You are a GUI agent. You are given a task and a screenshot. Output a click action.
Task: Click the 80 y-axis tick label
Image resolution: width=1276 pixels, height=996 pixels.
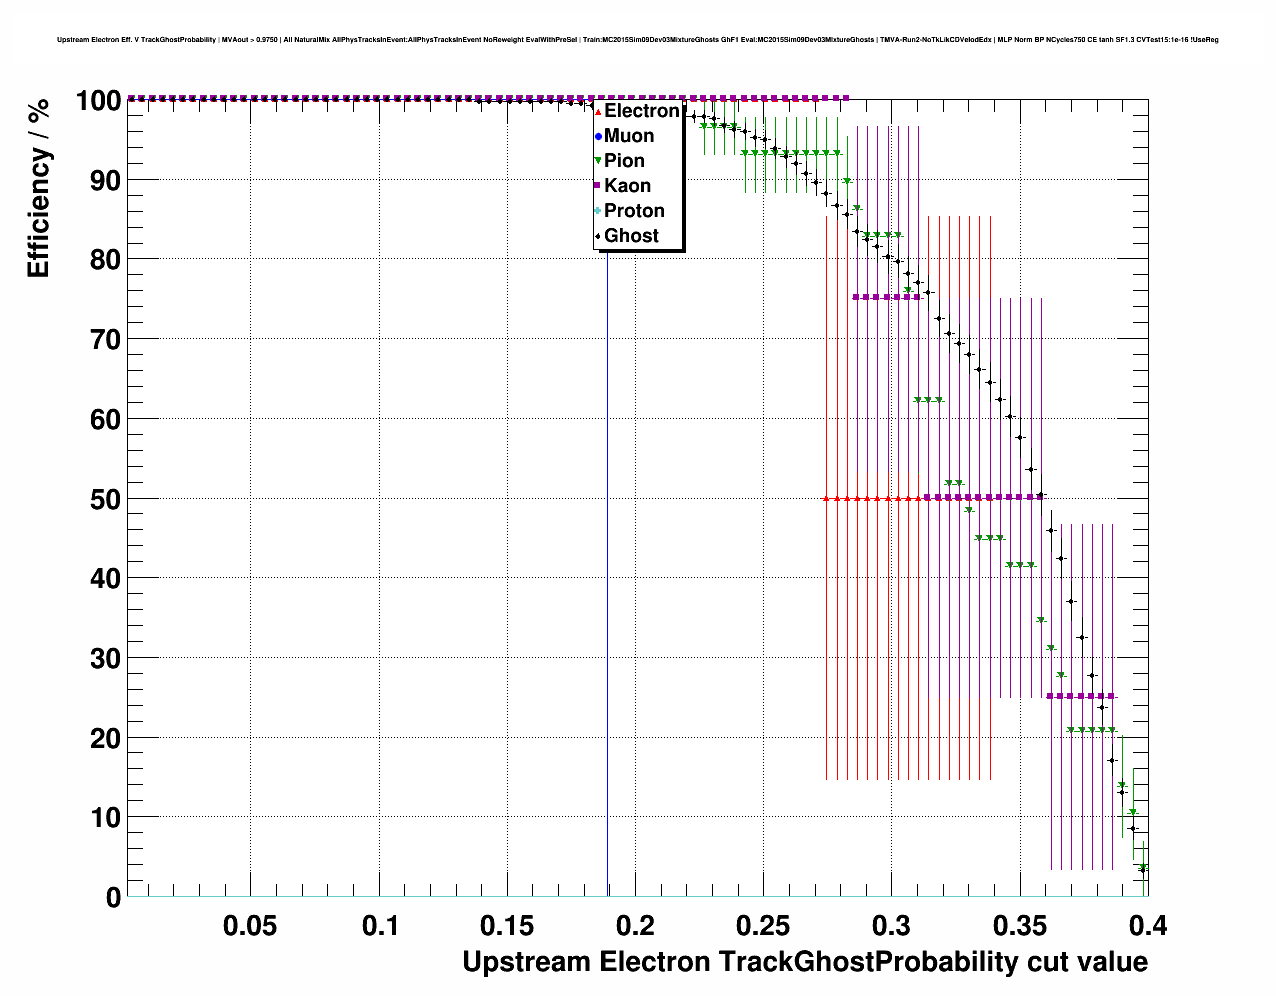point(98,260)
